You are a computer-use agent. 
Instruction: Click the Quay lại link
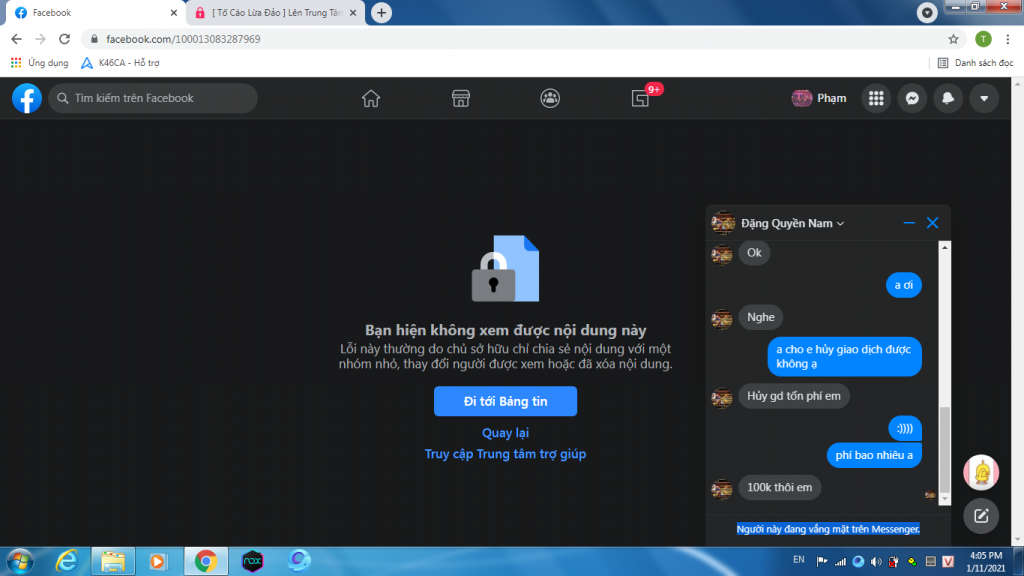tap(505, 433)
